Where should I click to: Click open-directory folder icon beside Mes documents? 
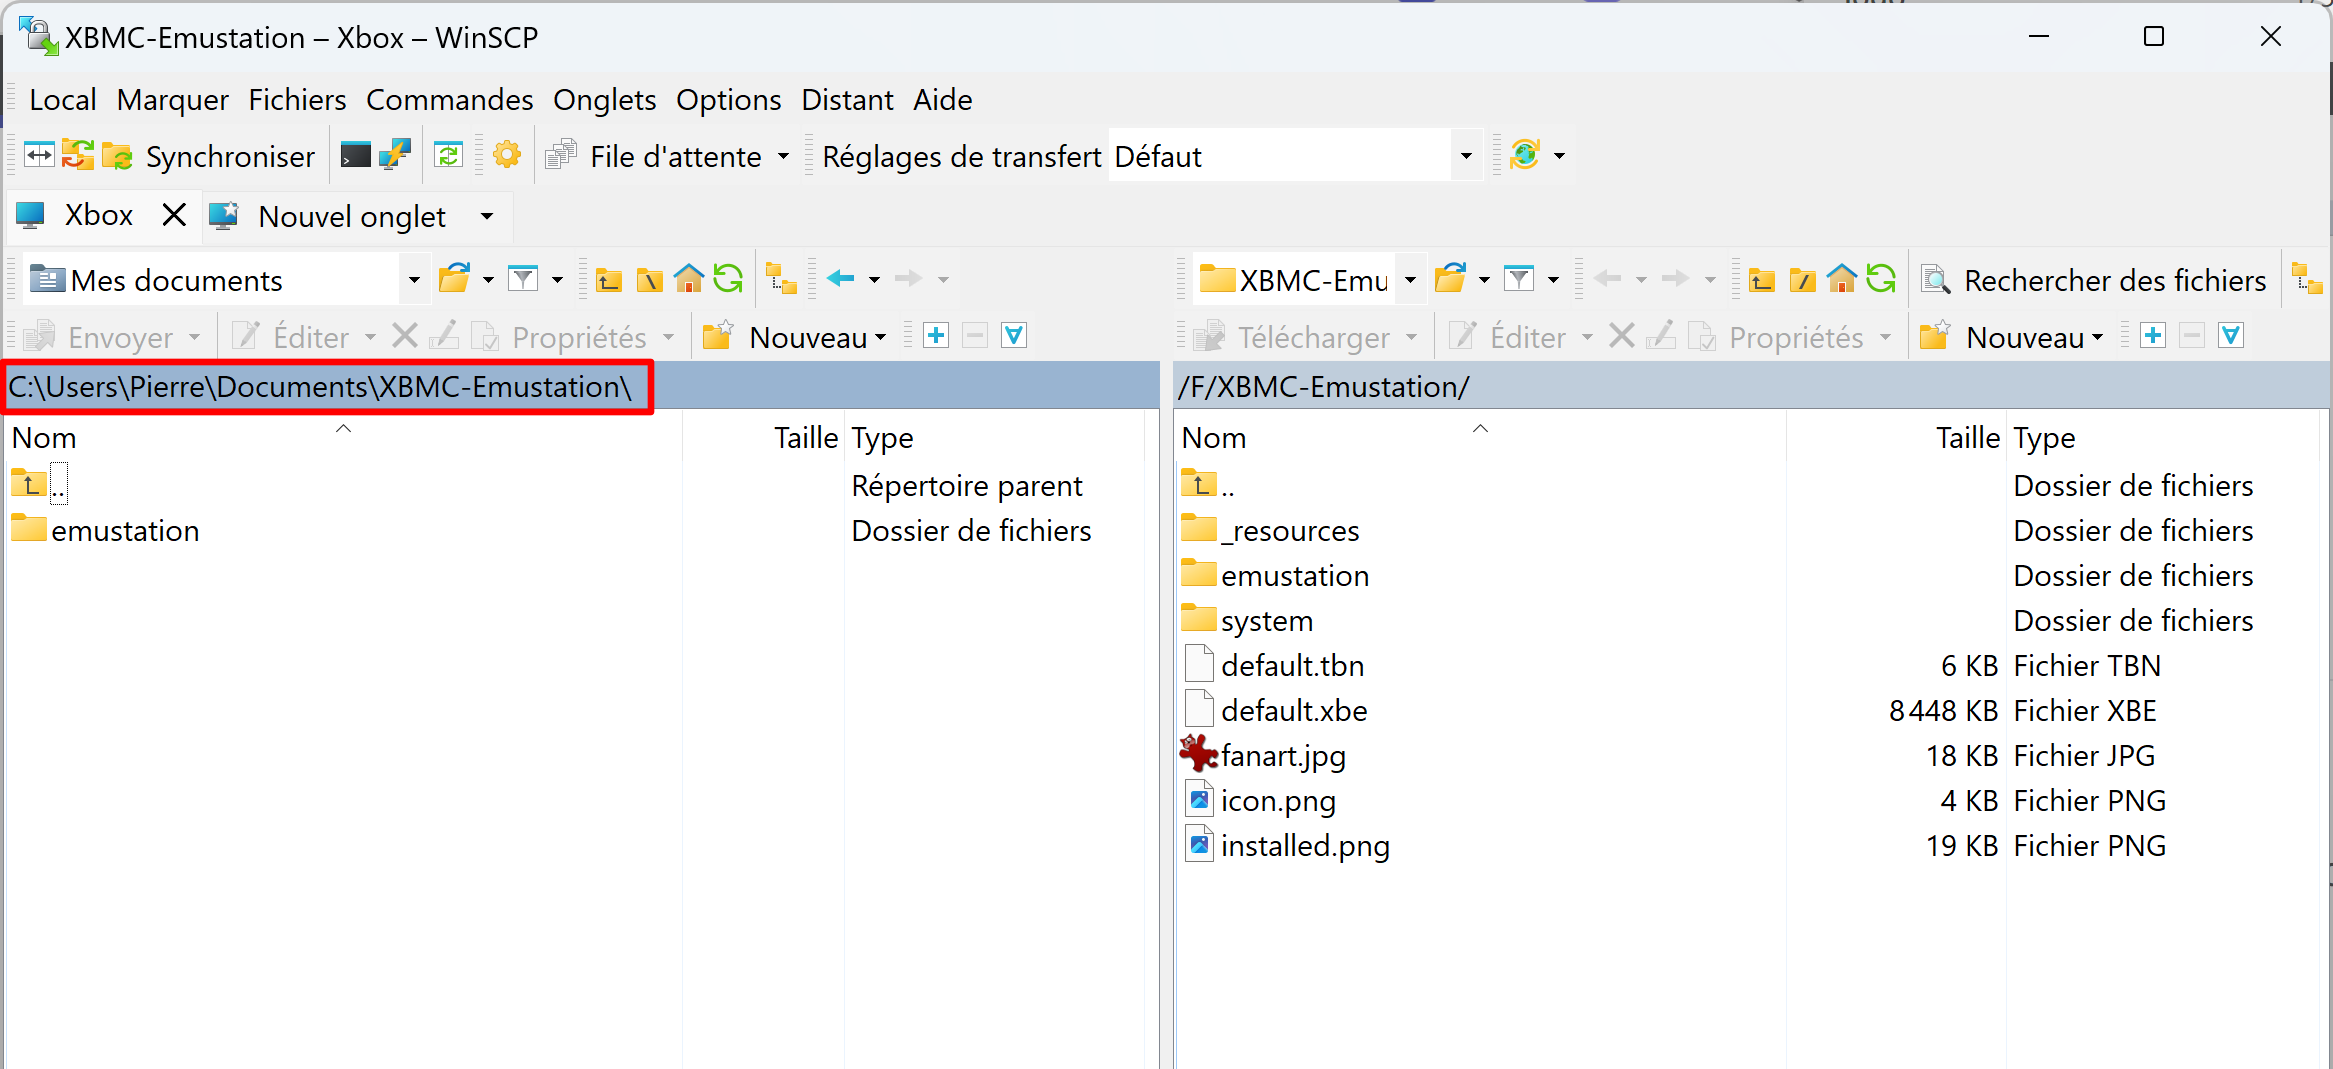[455, 279]
